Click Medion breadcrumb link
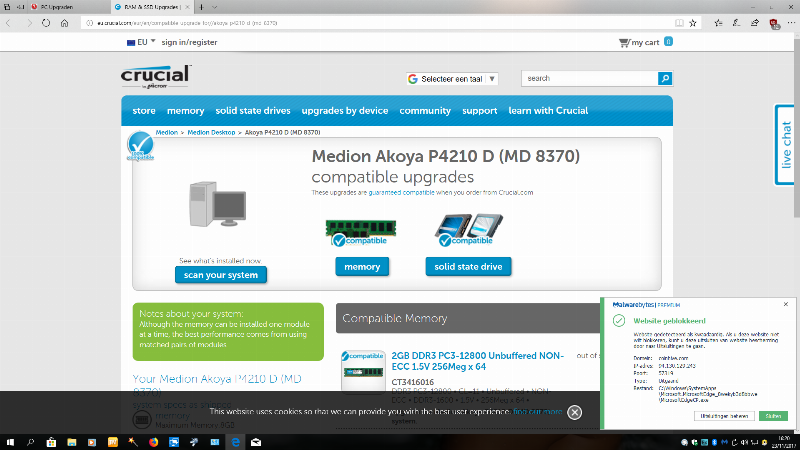The image size is (800, 450). click(x=166, y=133)
